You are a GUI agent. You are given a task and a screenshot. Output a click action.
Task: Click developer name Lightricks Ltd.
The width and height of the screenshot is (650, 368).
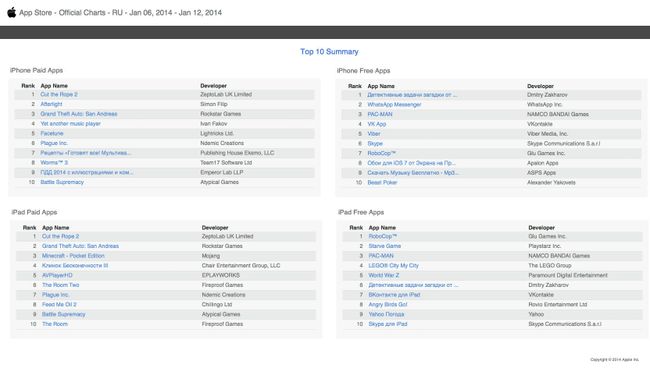click(217, 133)
